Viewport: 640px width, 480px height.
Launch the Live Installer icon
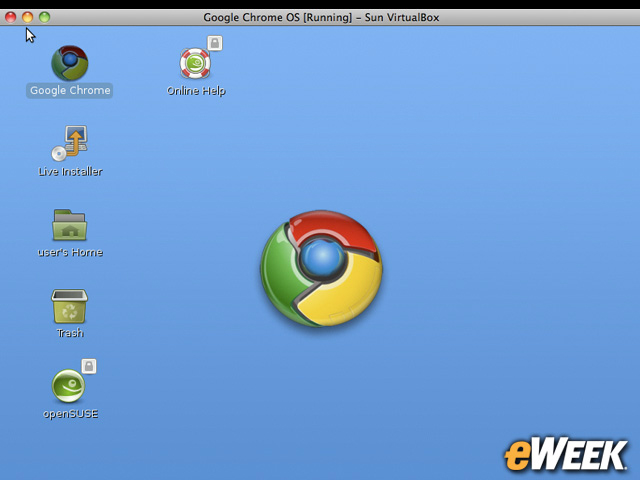pos(70,143)
